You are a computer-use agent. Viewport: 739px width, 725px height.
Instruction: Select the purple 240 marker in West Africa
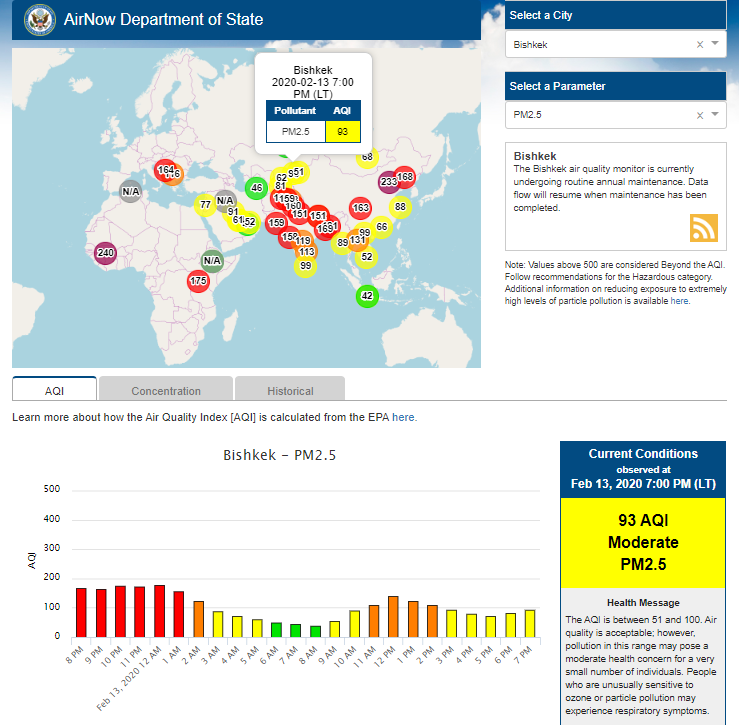click(105, 253)
